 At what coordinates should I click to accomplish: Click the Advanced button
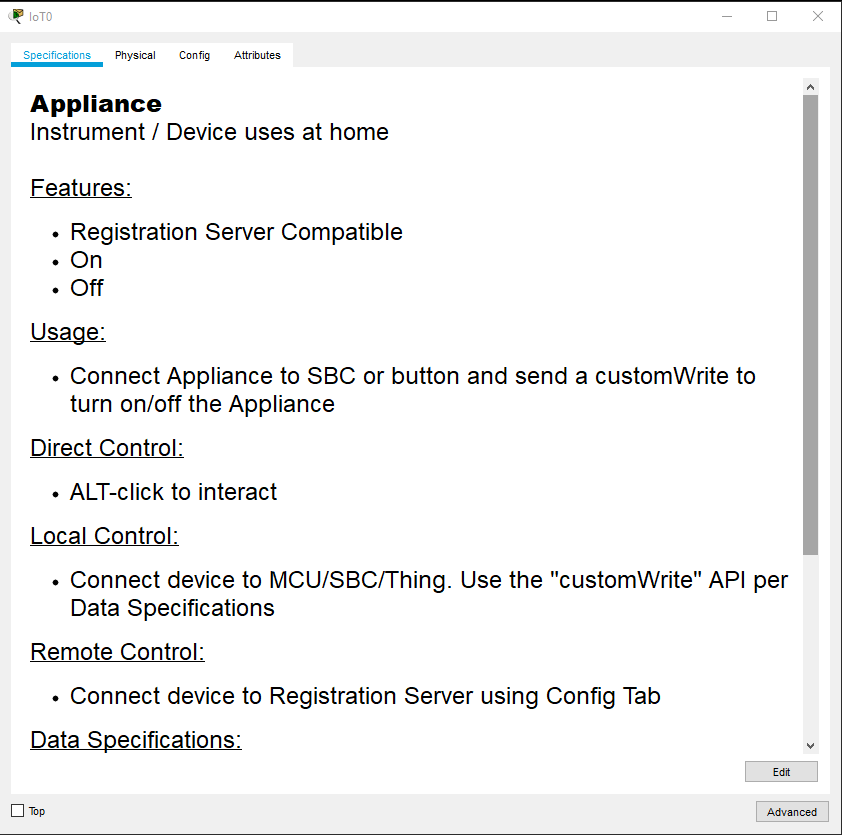[791, 812]
